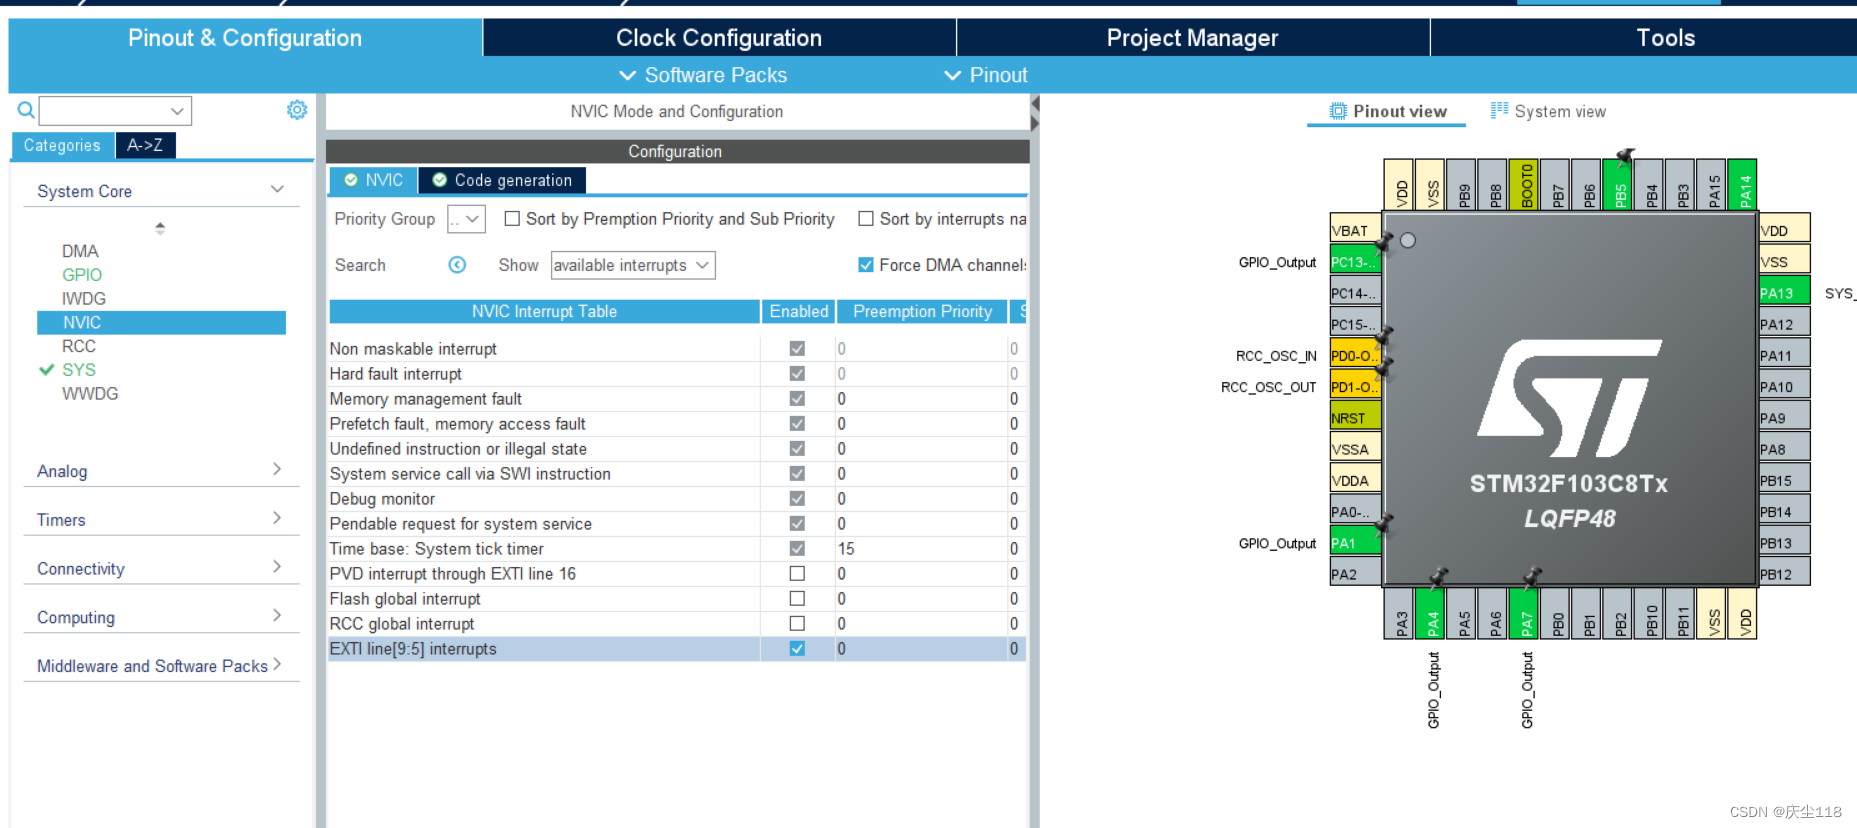
Task: Open SYS in System Core list
Action: 79,370
